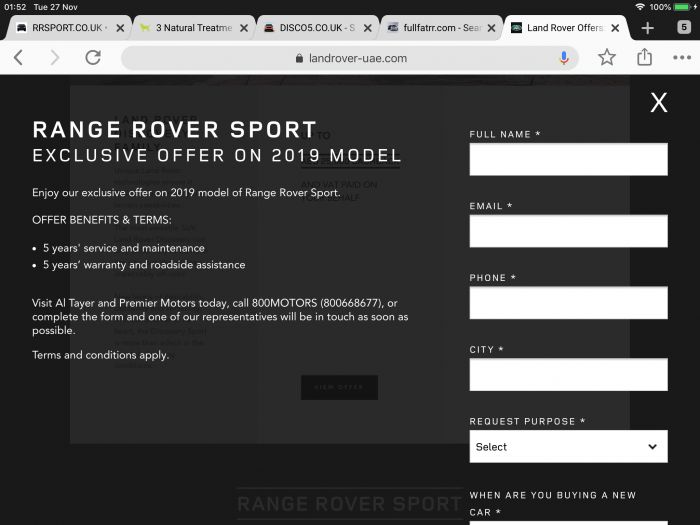Tap the 01:52 clock in status bar
This screenshot has width=700, height=525.
point(15,7)
